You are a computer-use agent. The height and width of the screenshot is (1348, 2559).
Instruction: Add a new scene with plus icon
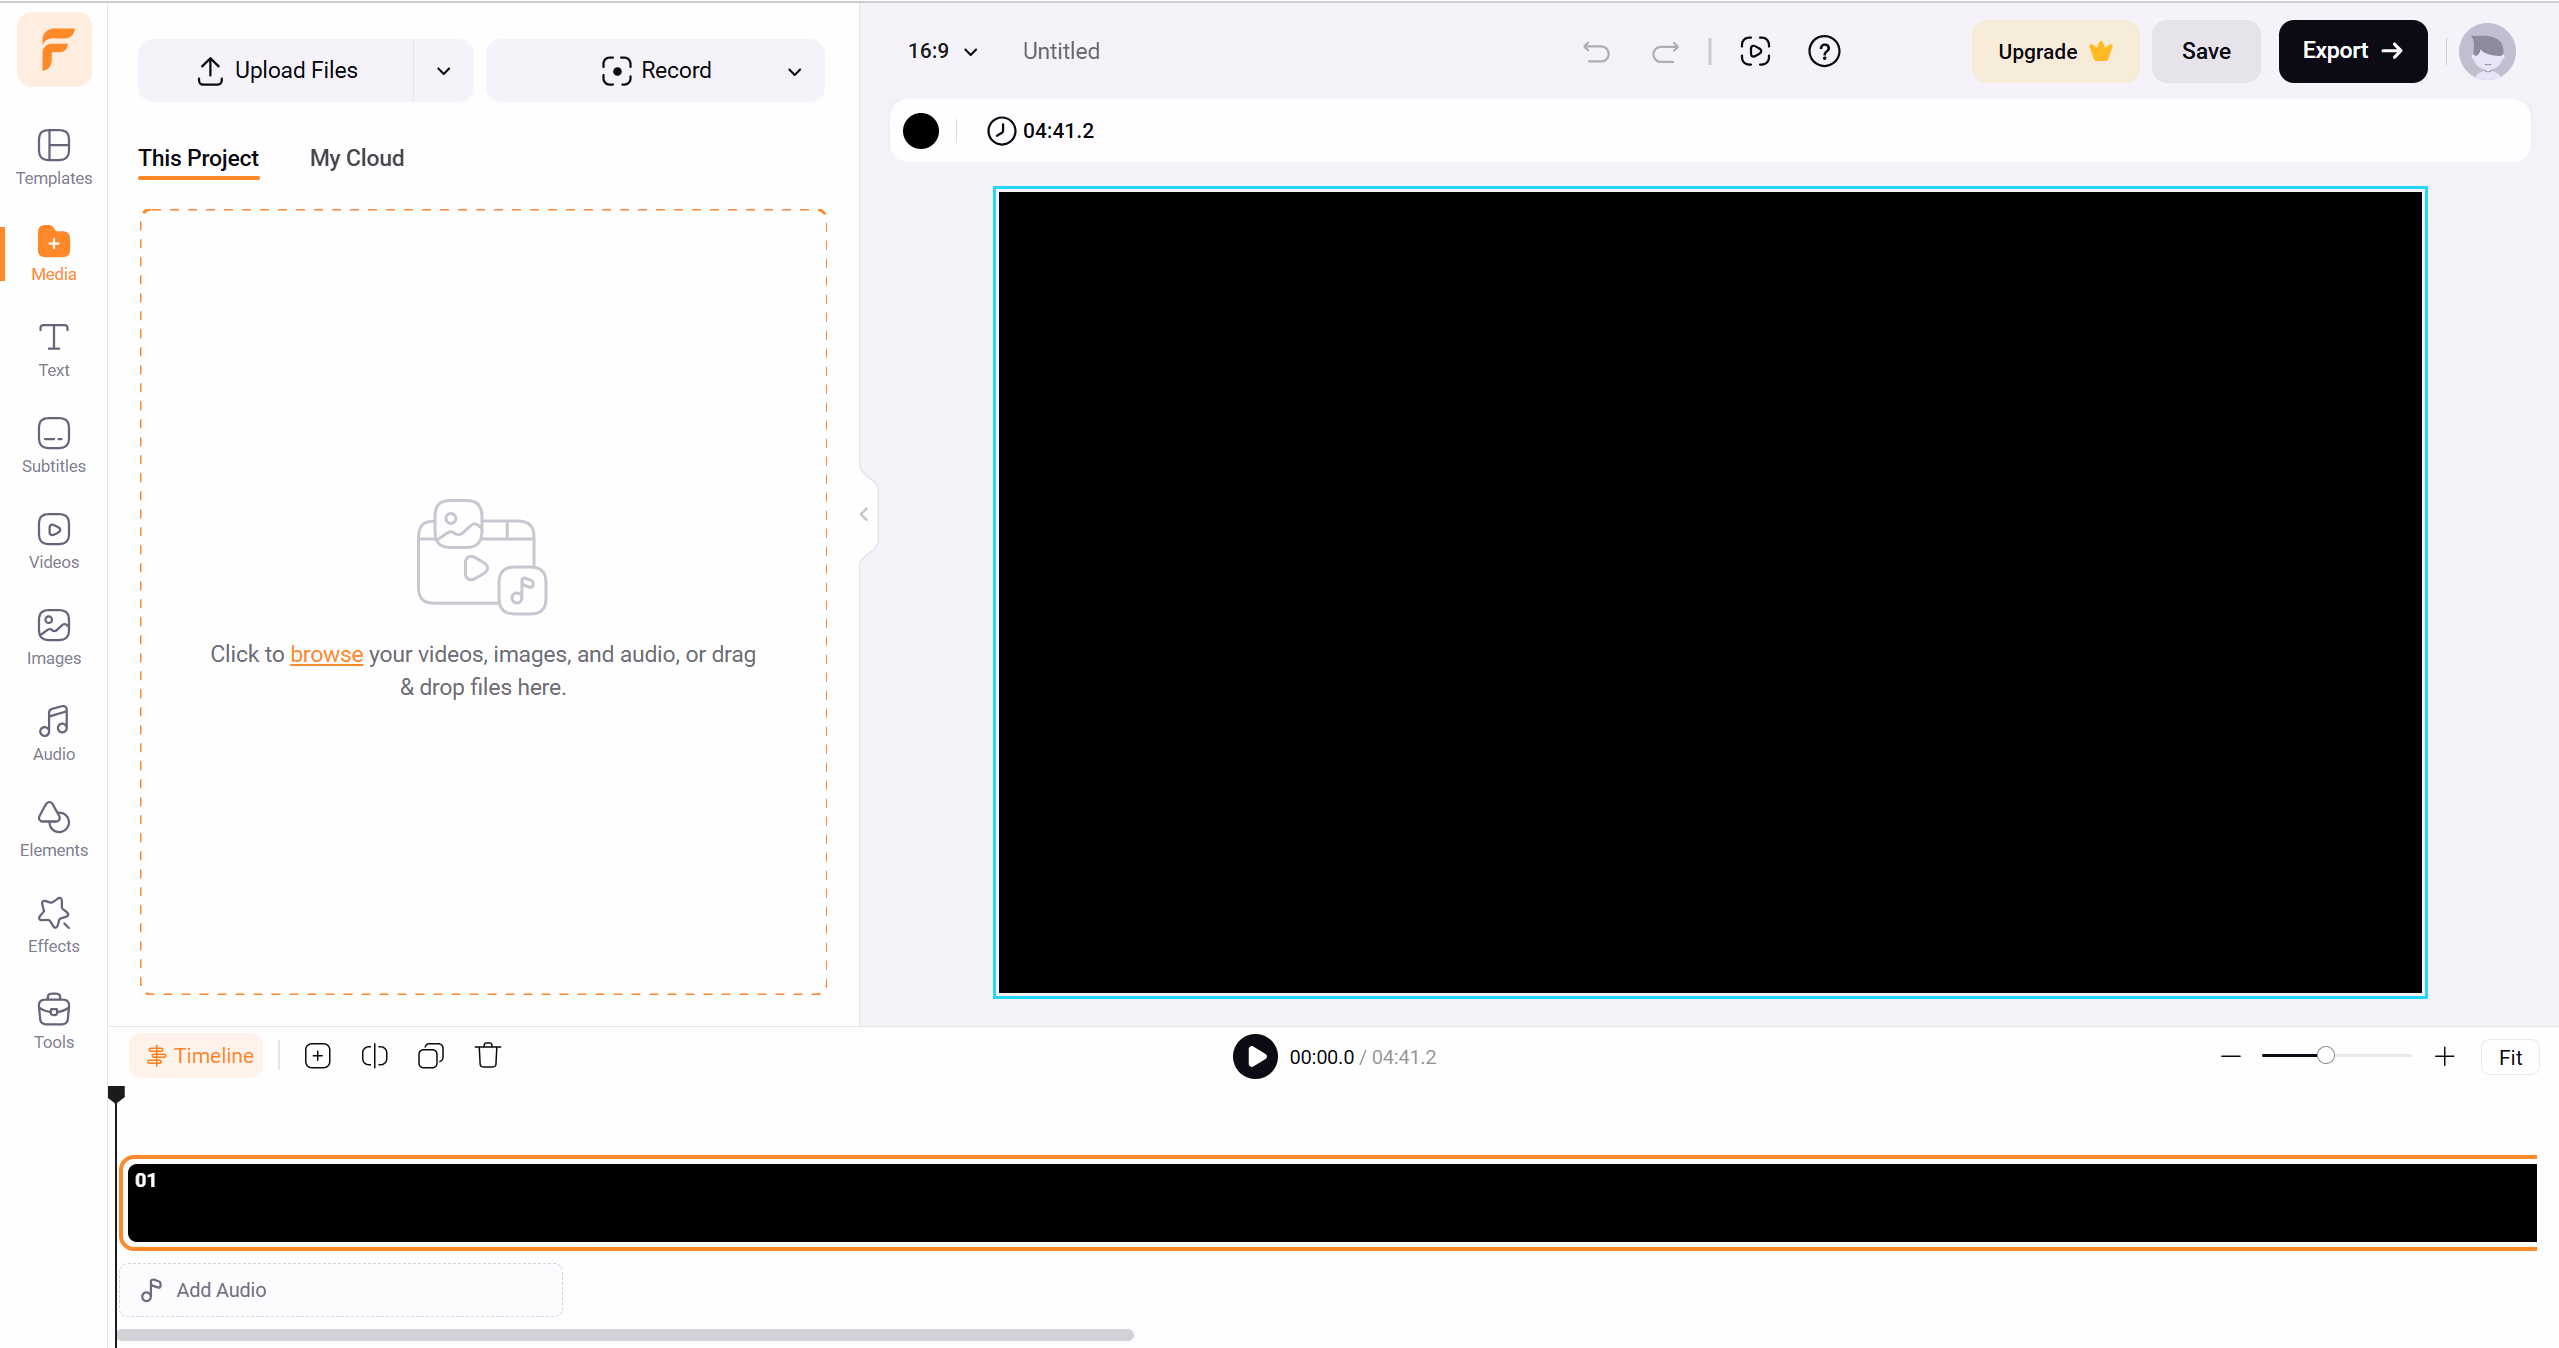click(x=318, y=1056)
